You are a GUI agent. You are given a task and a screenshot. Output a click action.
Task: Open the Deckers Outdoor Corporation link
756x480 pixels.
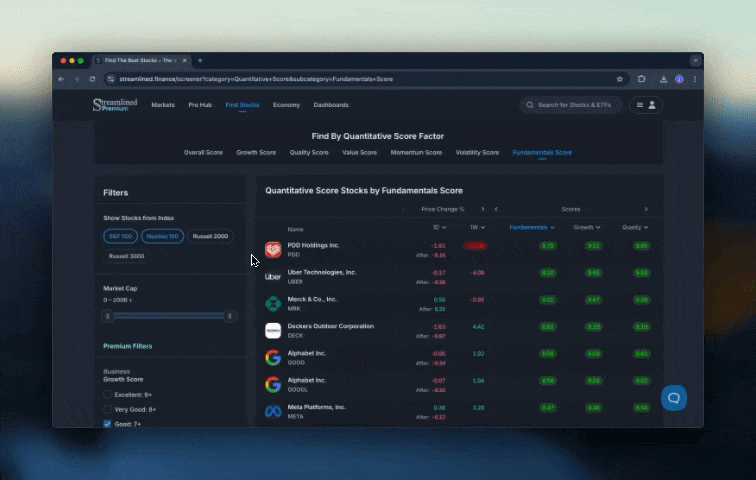point(331,326)
